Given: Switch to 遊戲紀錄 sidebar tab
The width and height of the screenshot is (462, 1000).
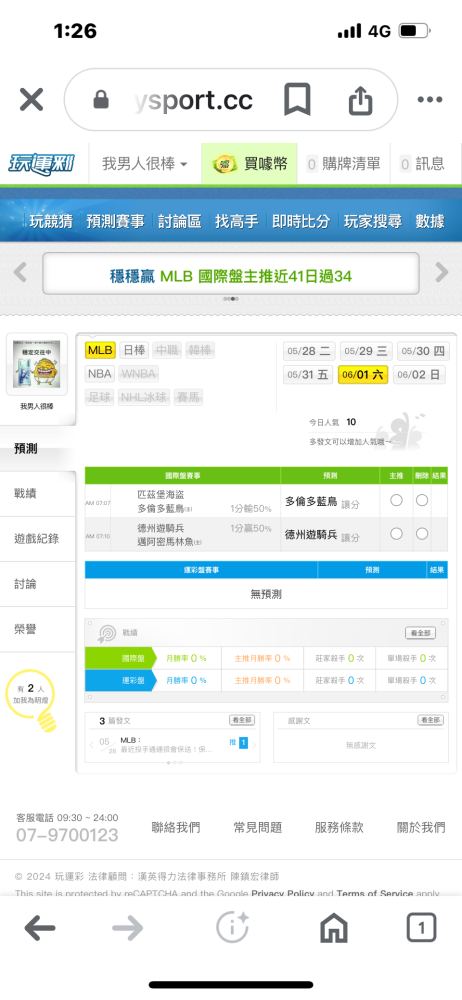Looking at the screenshot, I should tap(38, 539).
